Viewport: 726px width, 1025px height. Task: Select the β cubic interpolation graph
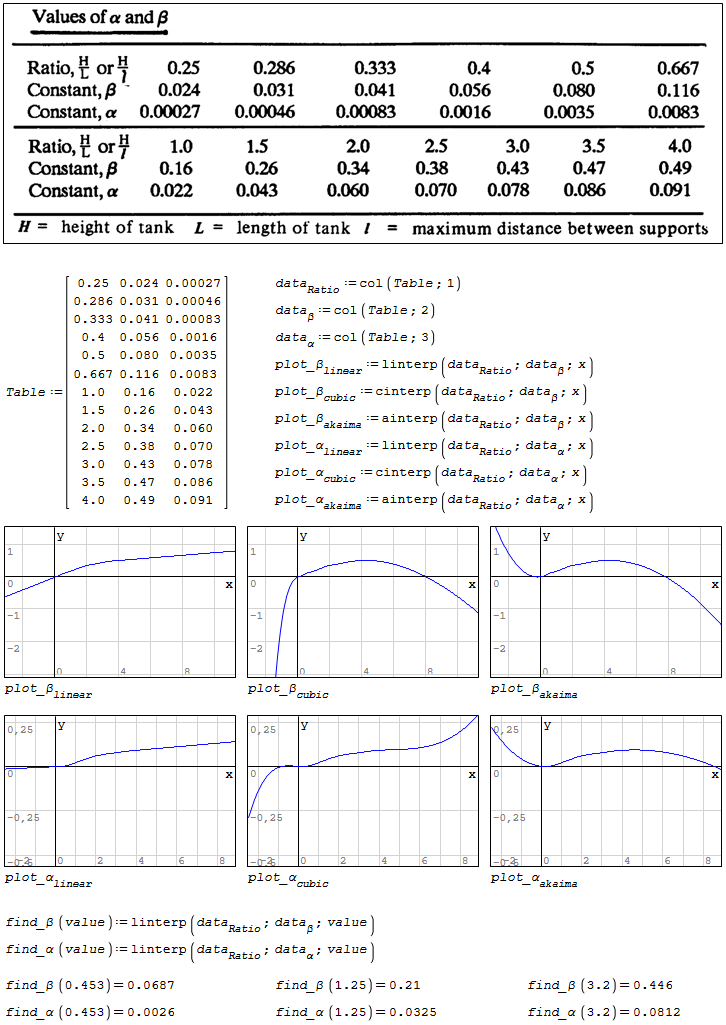363,602
